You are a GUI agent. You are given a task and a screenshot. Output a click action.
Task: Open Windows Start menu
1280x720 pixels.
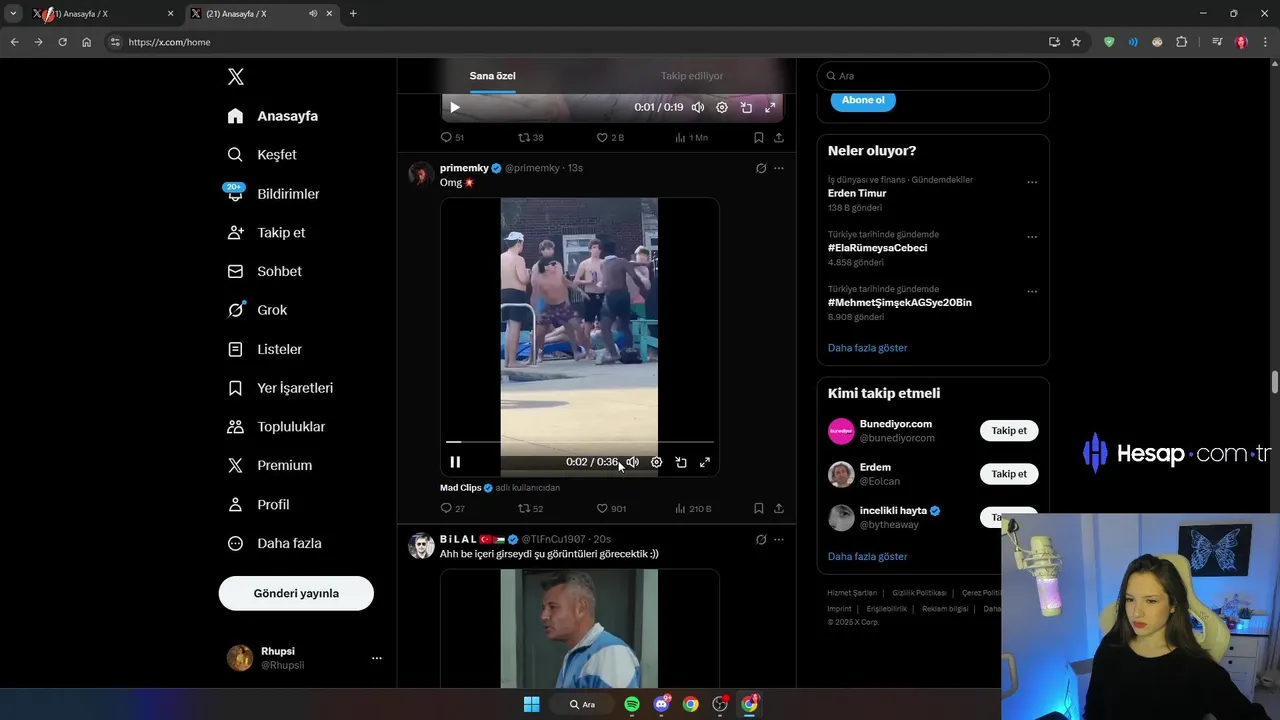[x=532, y=704]
